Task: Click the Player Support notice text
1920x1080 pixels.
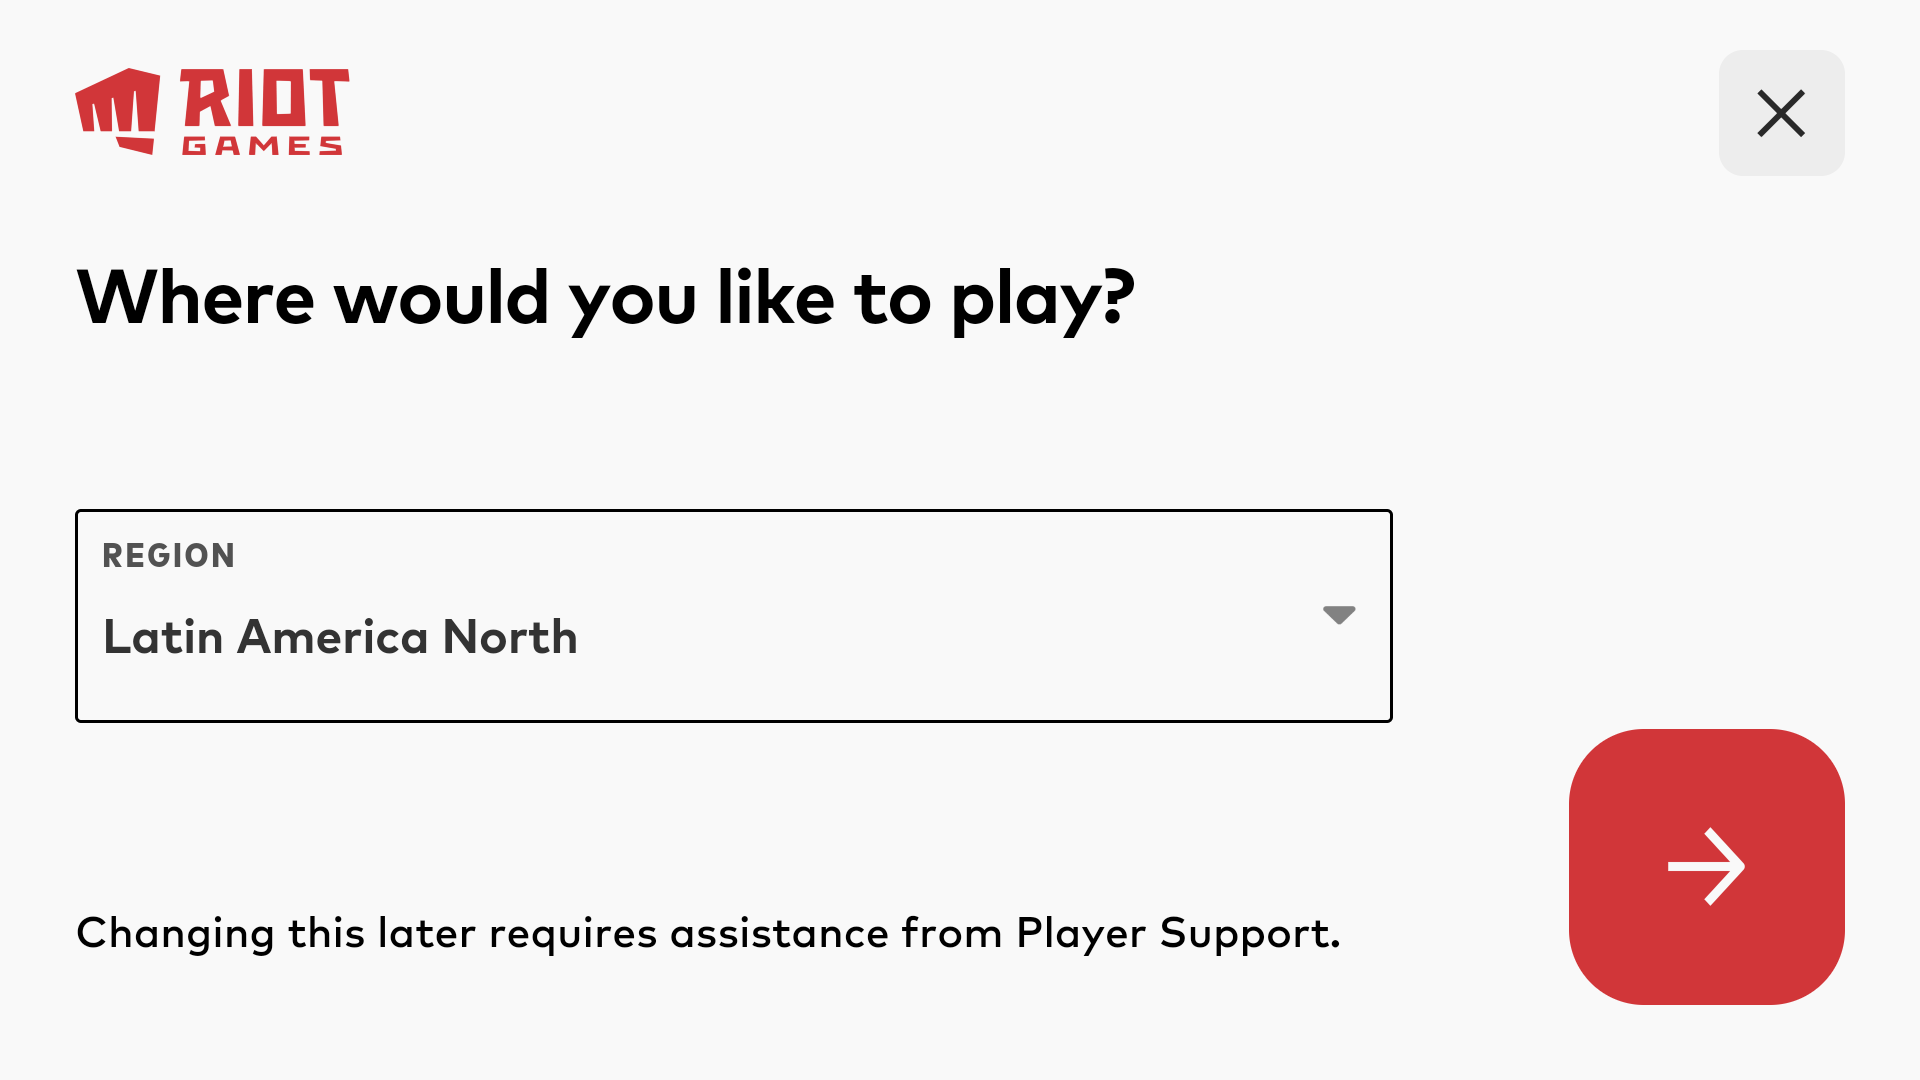Action: click(x=708, y=933)
